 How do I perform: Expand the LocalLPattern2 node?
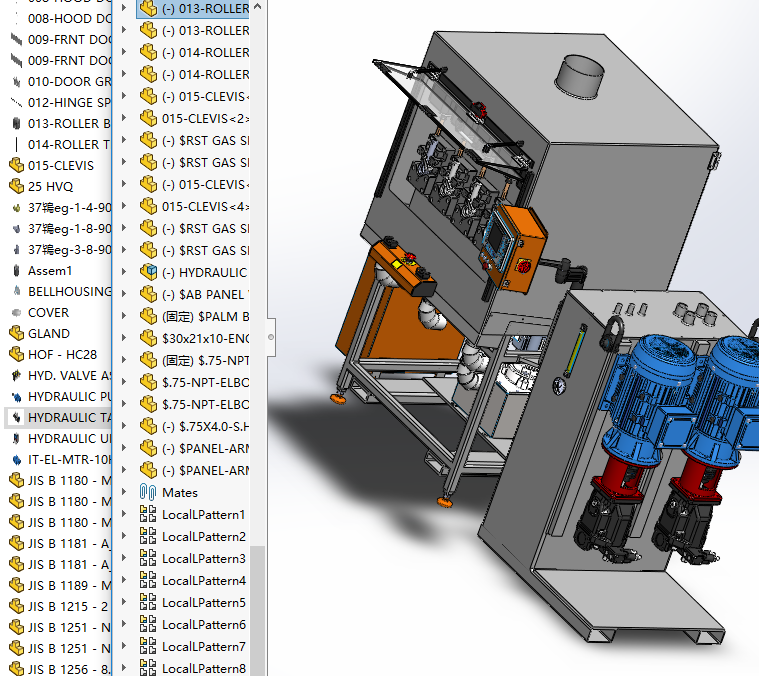click(124, 536)
